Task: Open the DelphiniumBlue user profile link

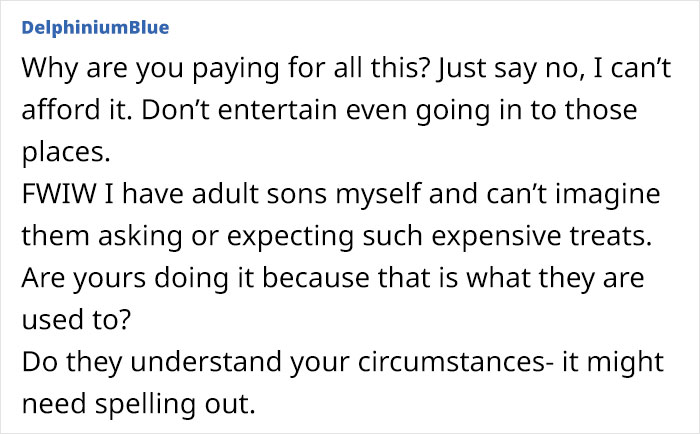Action: point(96,28)
